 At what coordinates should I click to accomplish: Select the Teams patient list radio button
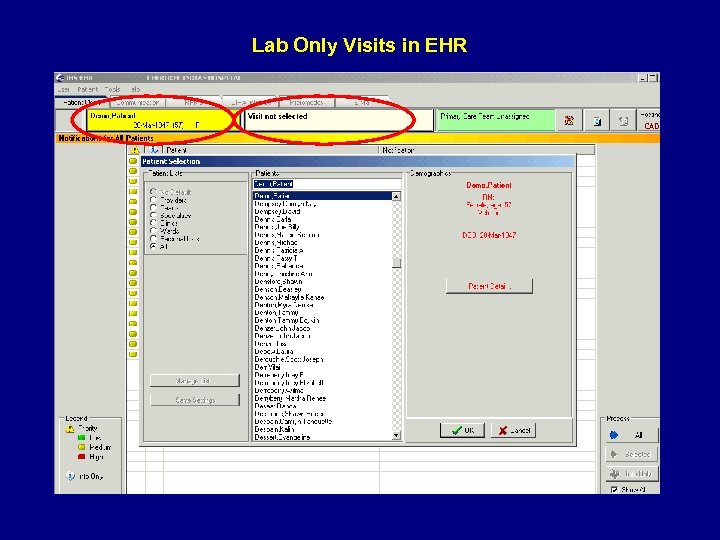(153, 208)
